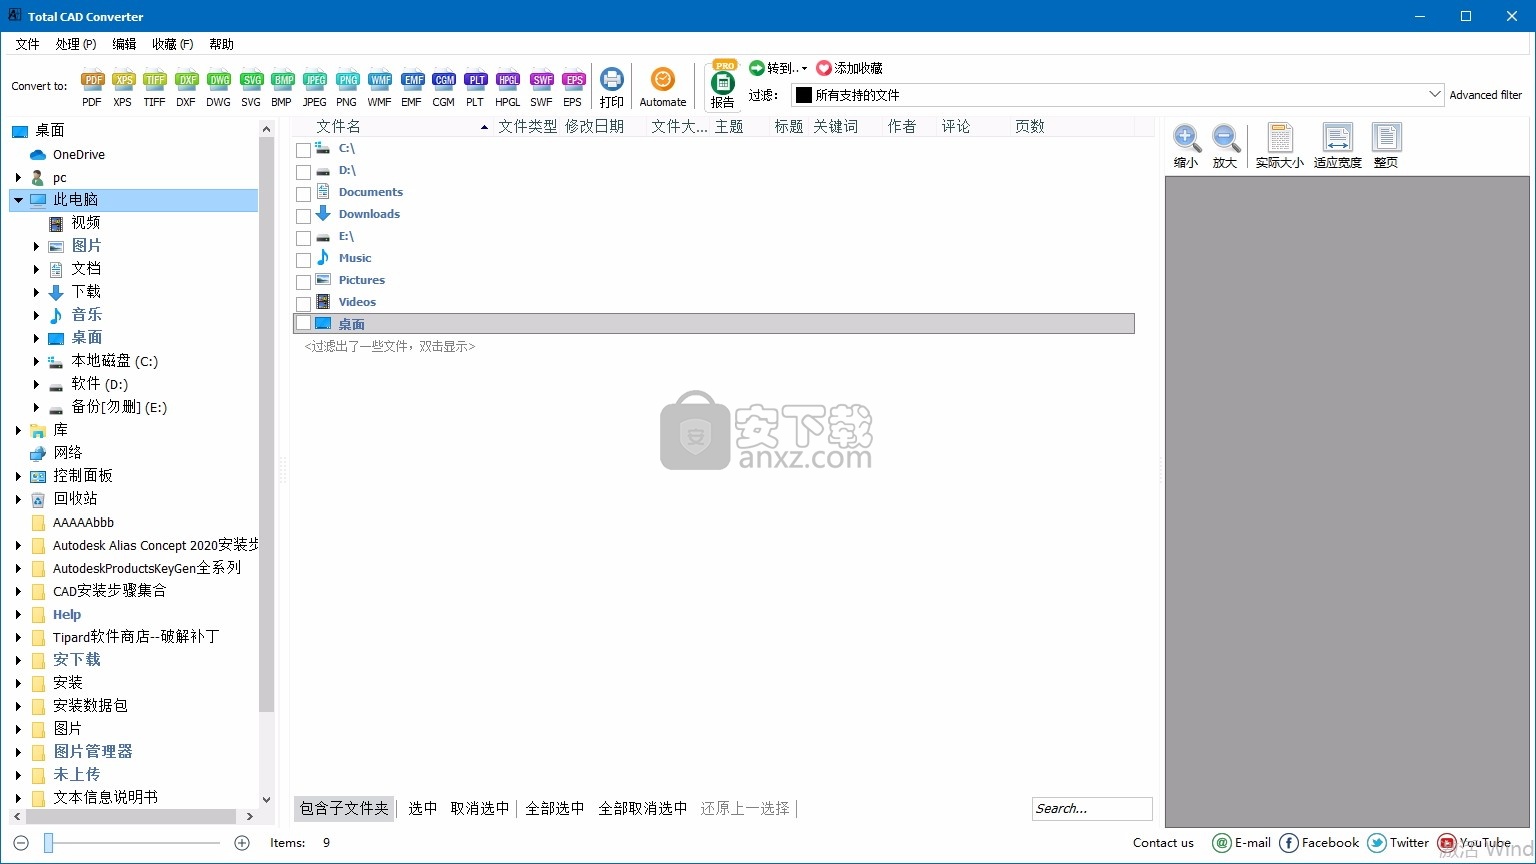Check the Pictures row checkbox
The image size is (1536, 864).
pyautogui.click(x=303, y=282)
